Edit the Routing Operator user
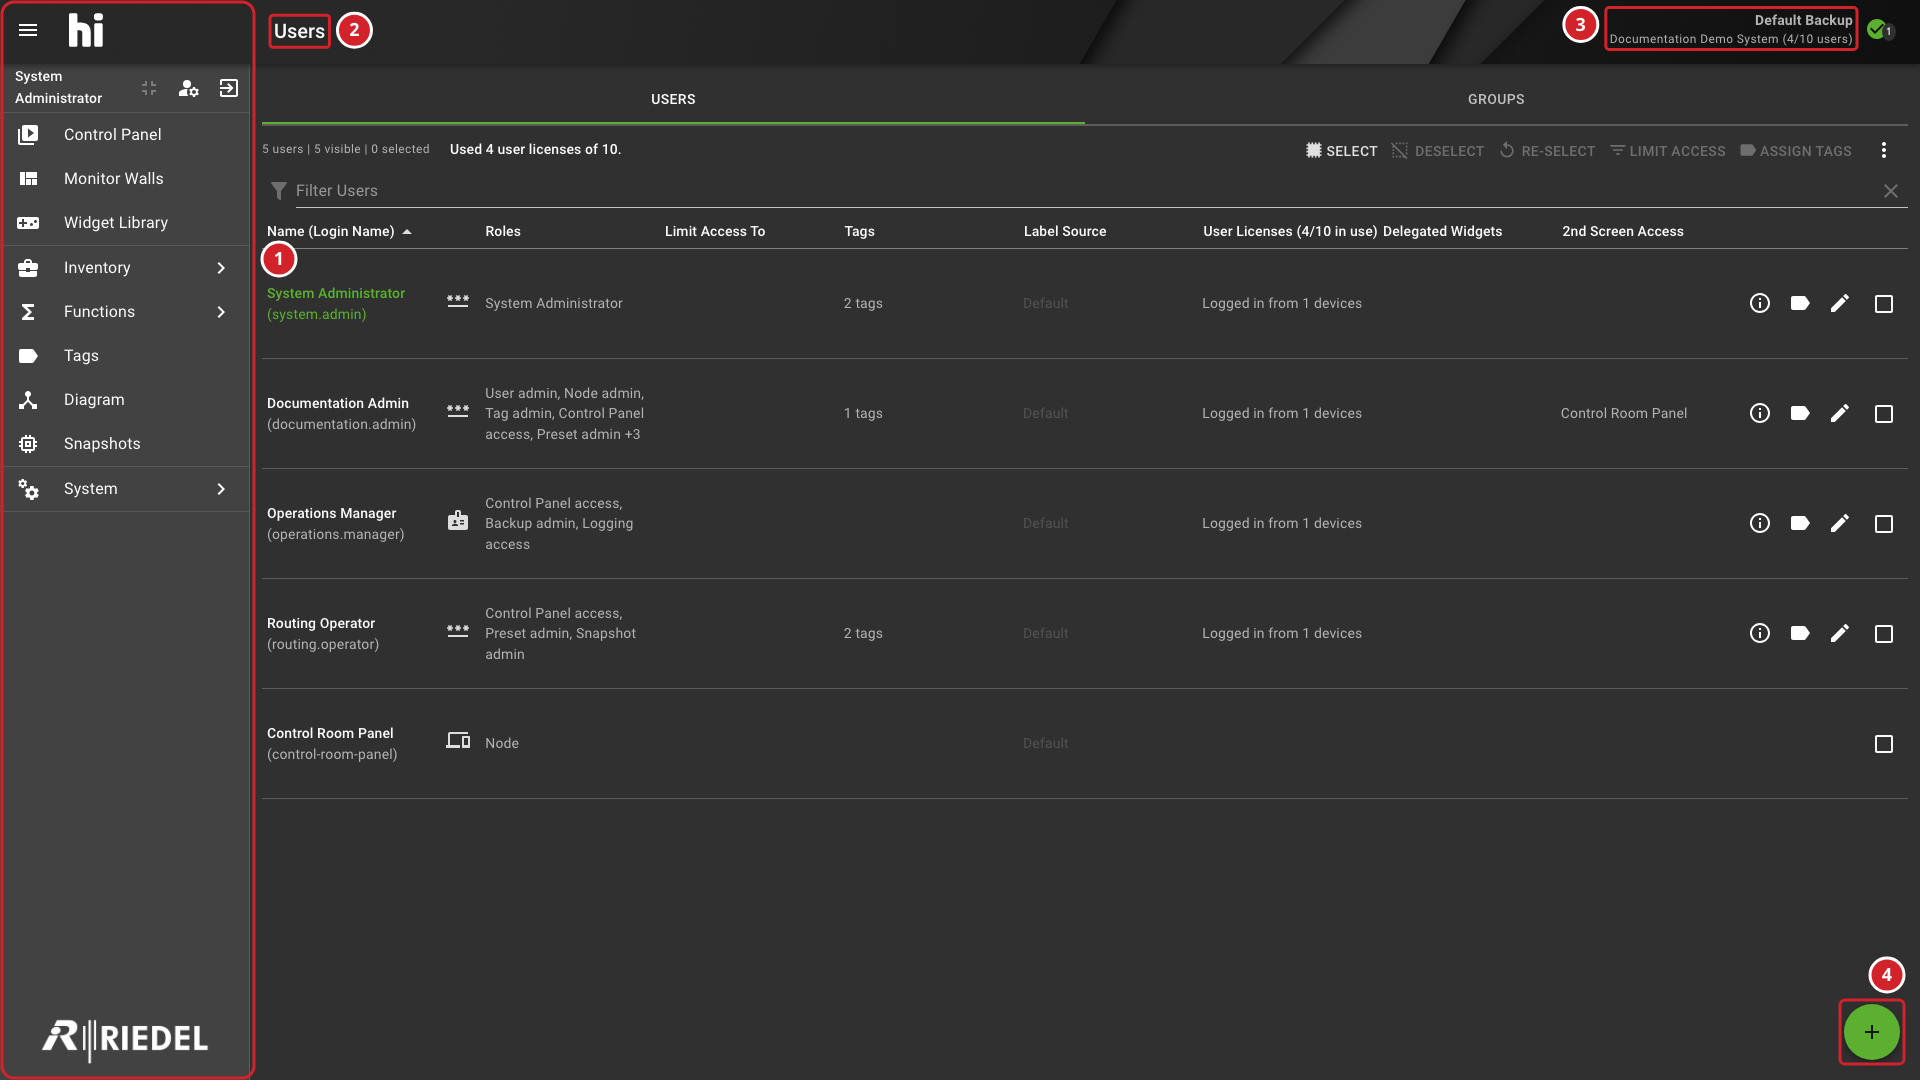The image size is (1920, 1080). click(1839, 633)
